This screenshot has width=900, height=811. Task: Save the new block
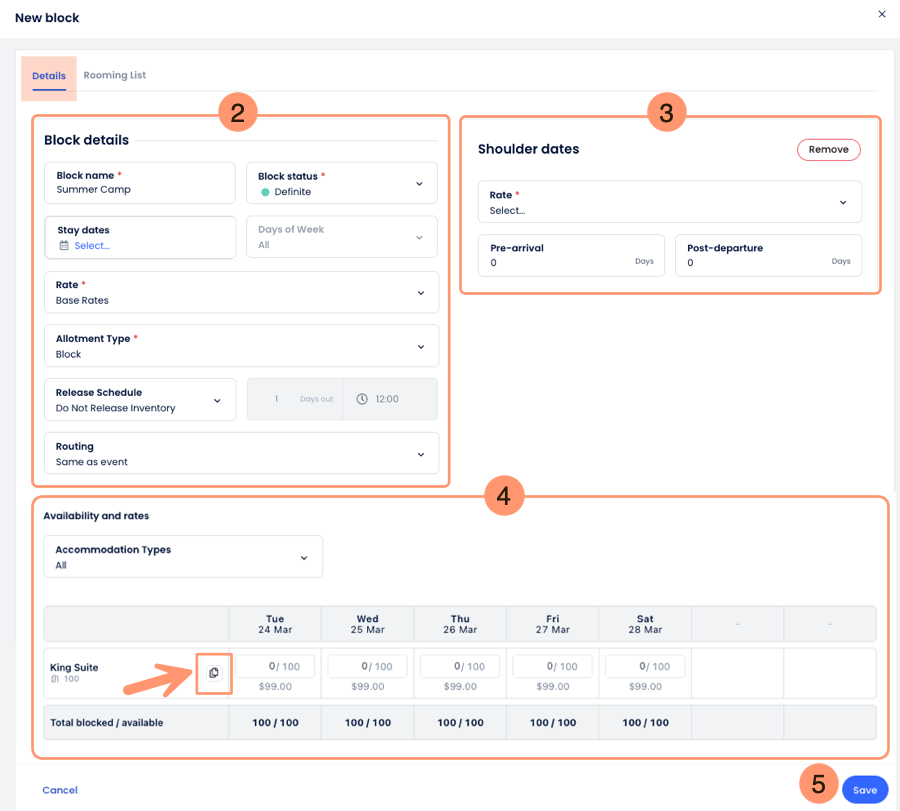coord(864,790)
